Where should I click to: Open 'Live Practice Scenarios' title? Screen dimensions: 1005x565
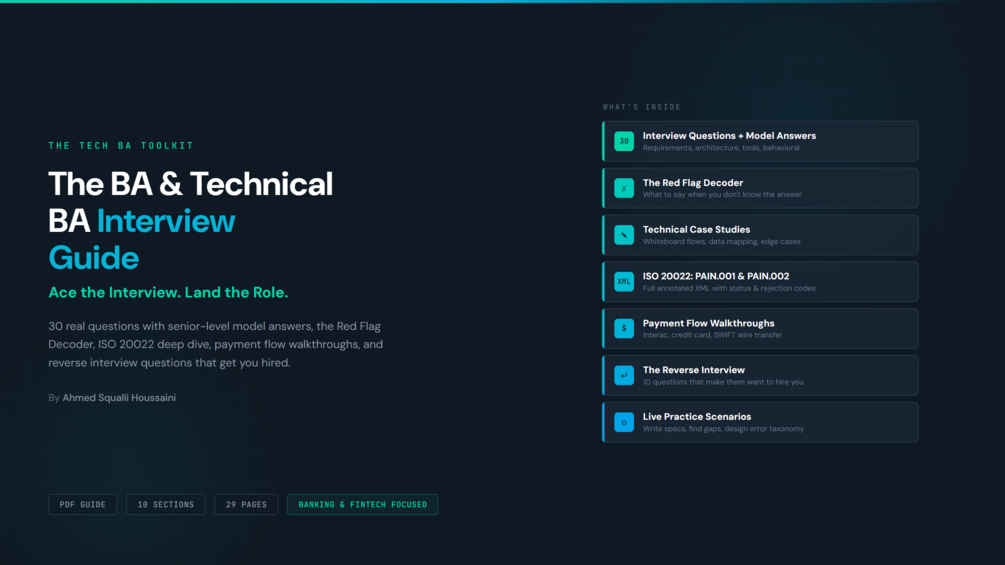[x=697, y=416]
